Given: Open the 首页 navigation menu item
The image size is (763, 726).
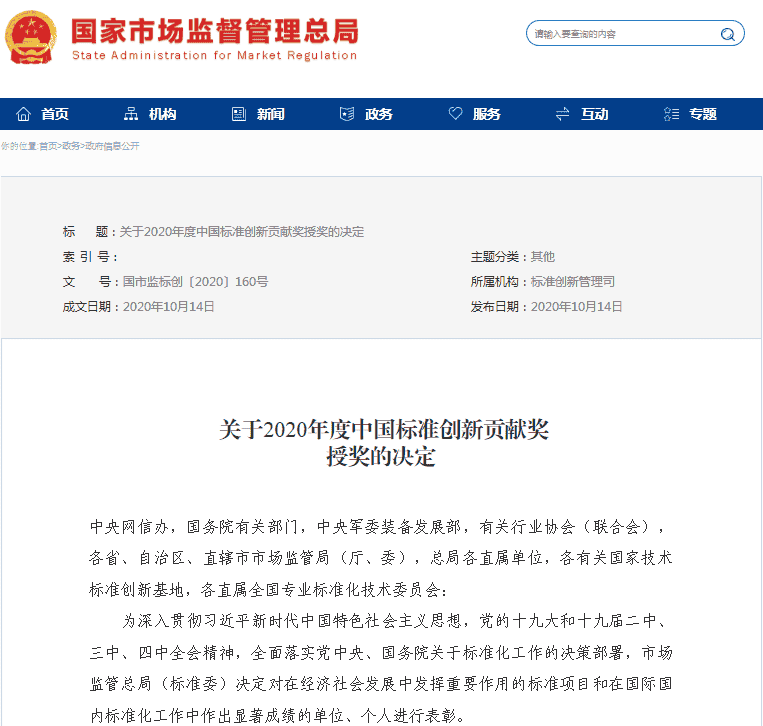Looking at the screenshot, I should click(x=55, y=114).
